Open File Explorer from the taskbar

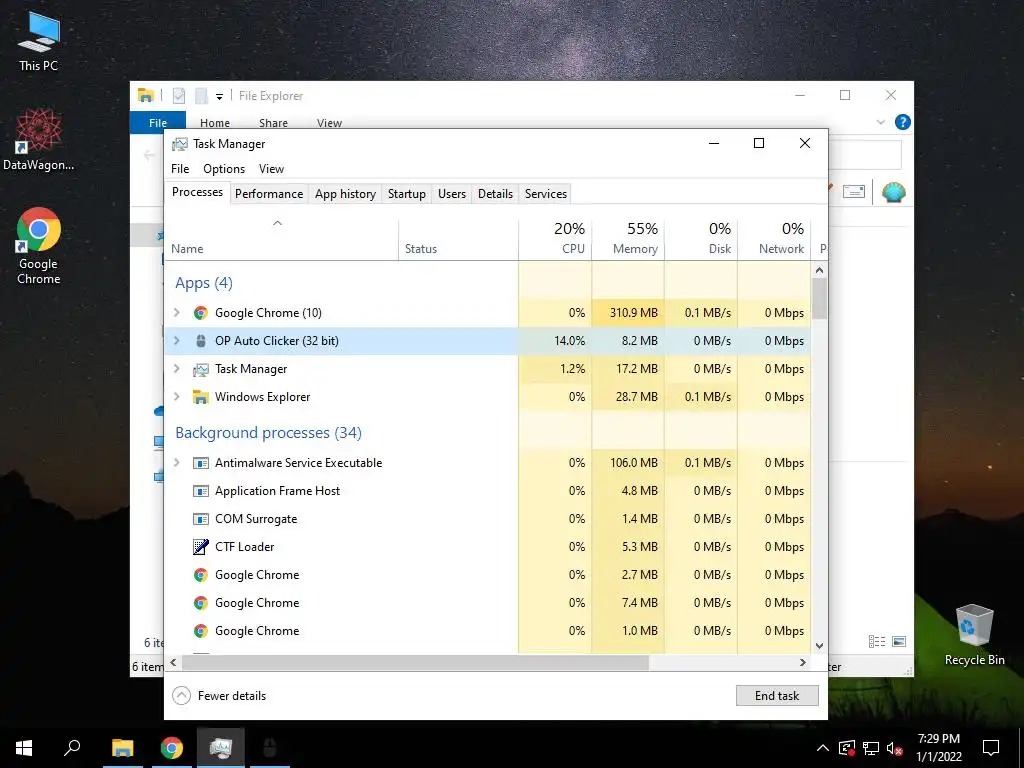[122, 748]
